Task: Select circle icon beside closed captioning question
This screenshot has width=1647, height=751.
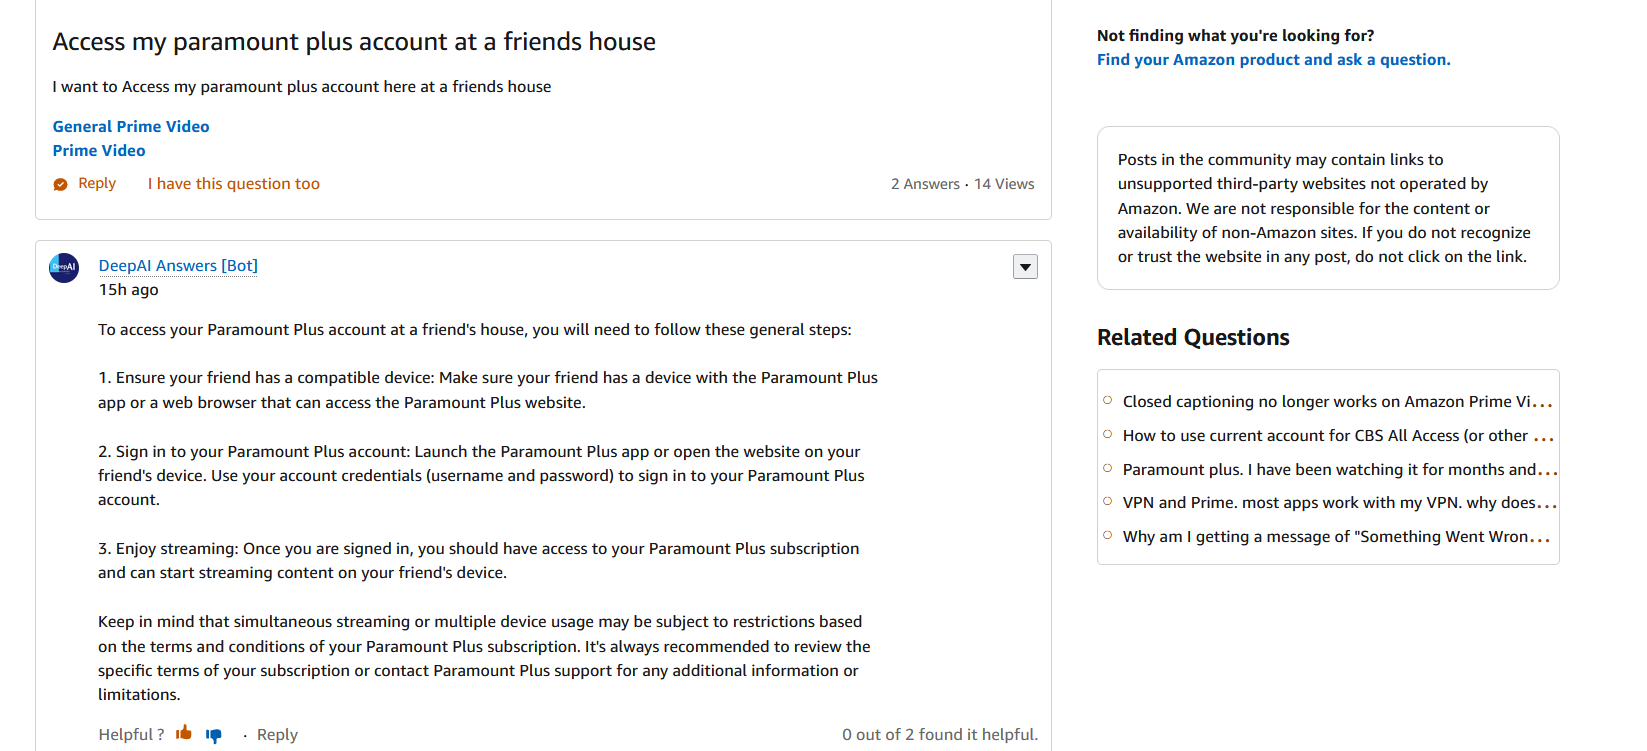Action: coord(1106,399)
